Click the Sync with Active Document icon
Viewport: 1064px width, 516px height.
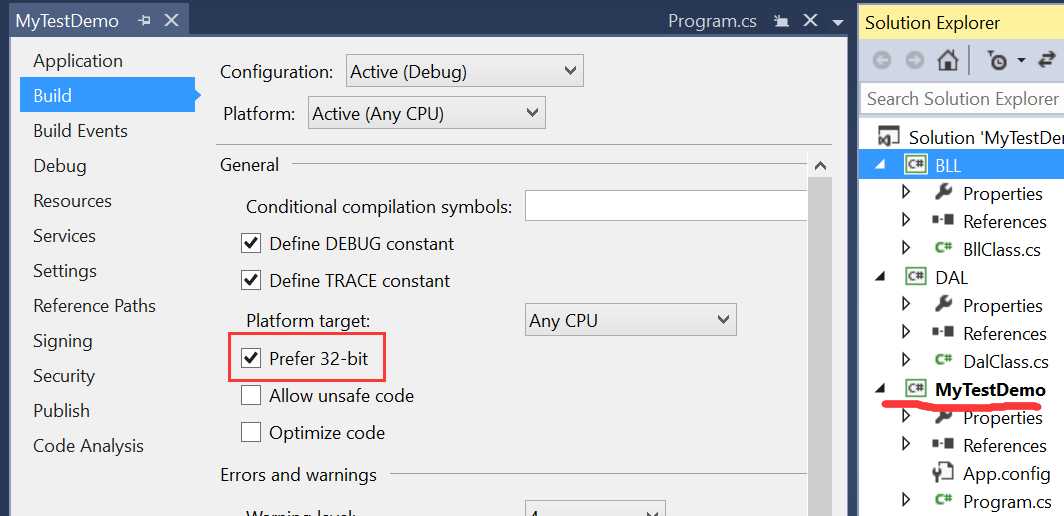(1046, 60)
